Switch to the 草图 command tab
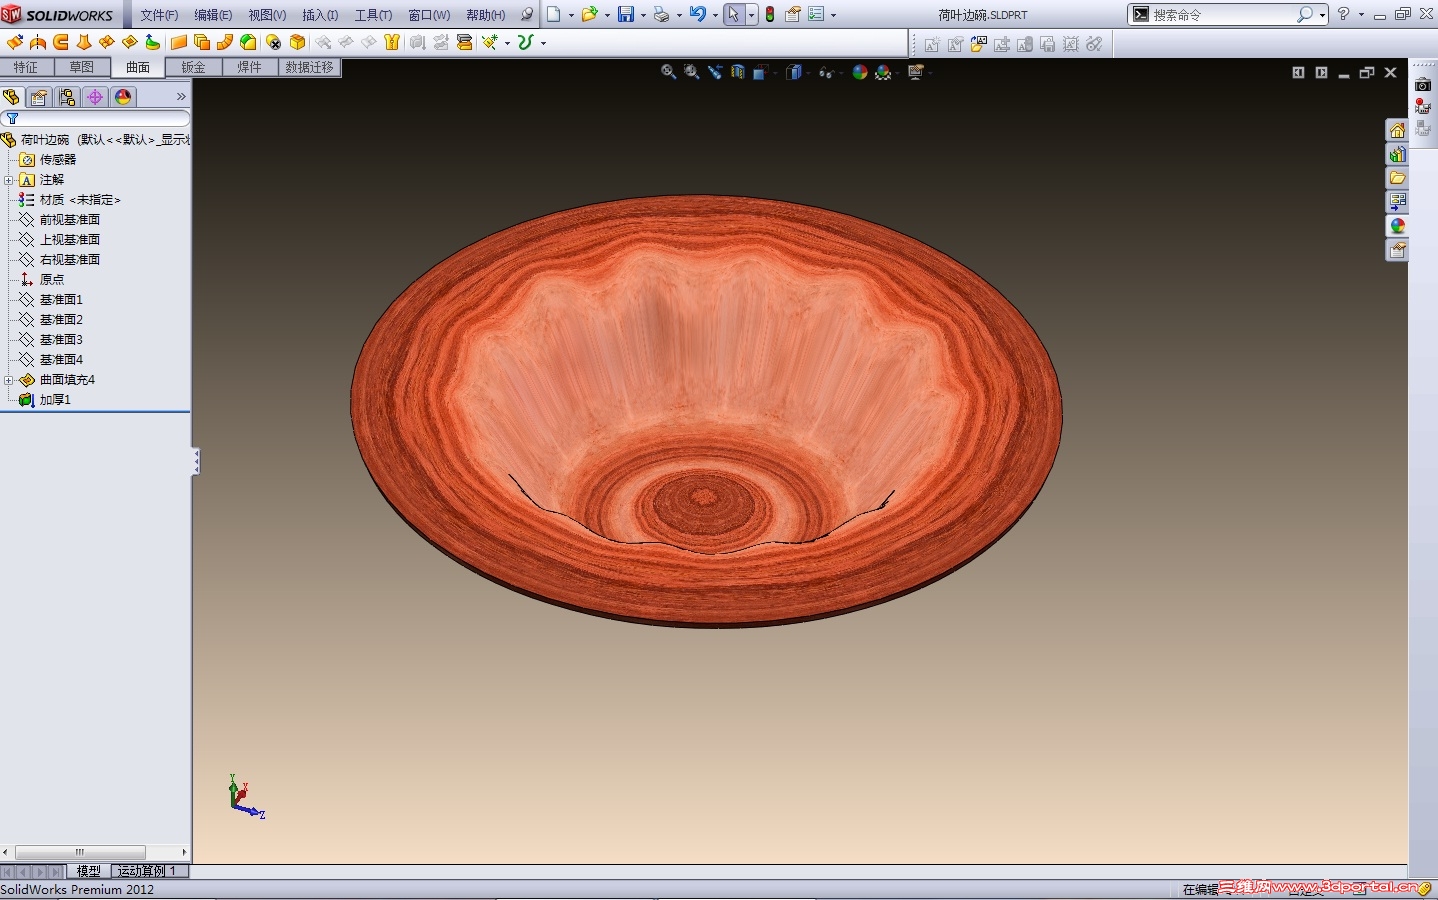Screen dimensions: 1438x900 pos(82,67)
